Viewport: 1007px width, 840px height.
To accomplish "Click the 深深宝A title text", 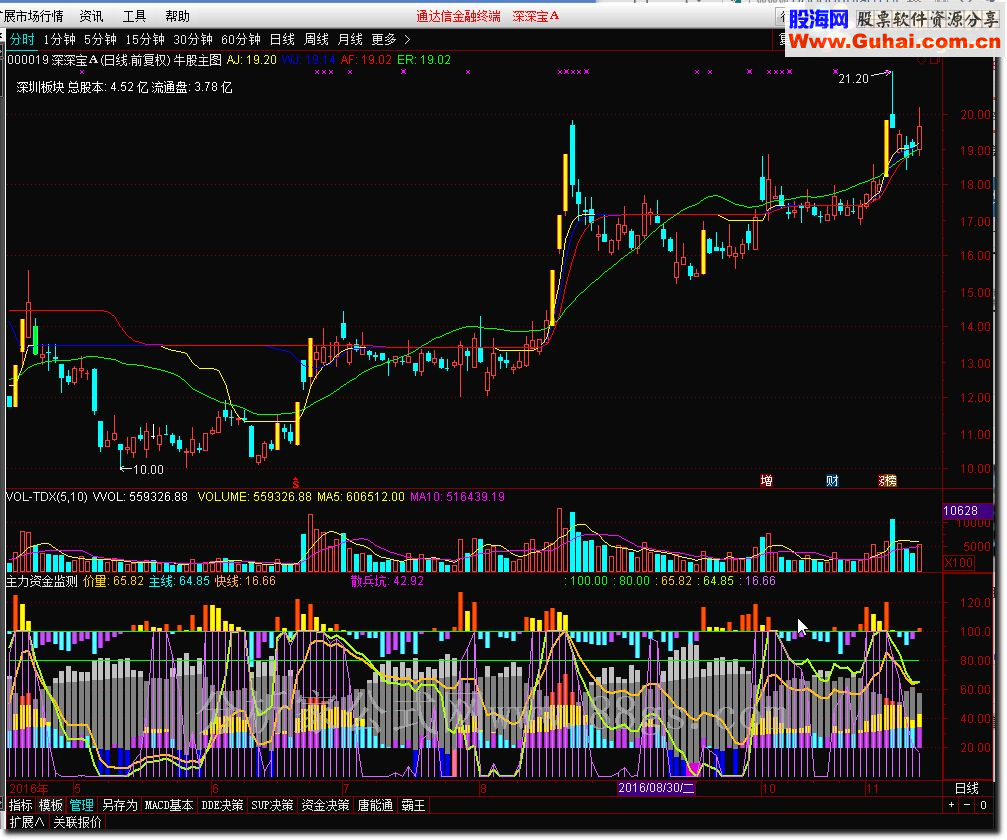I will pyautogui.click(x=536, y=16).
